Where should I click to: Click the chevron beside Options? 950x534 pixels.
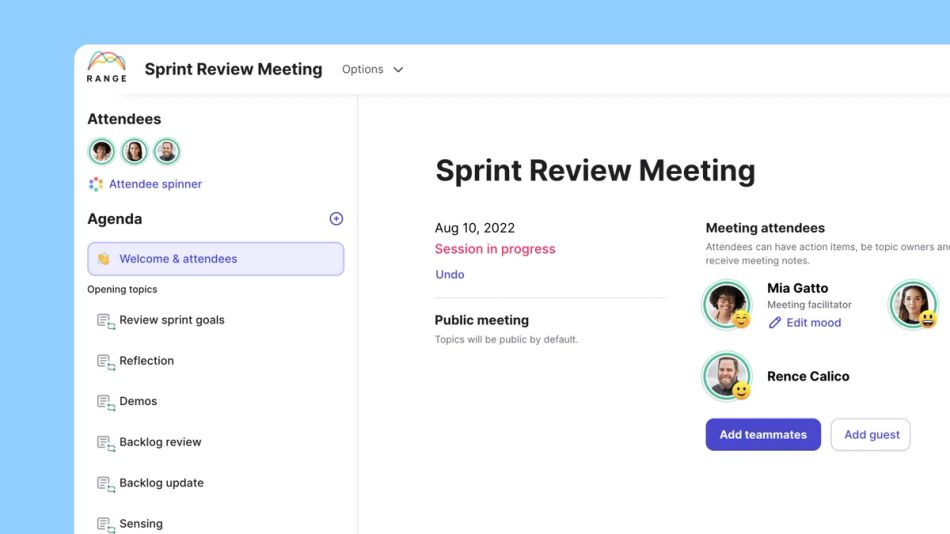(398, 70)
